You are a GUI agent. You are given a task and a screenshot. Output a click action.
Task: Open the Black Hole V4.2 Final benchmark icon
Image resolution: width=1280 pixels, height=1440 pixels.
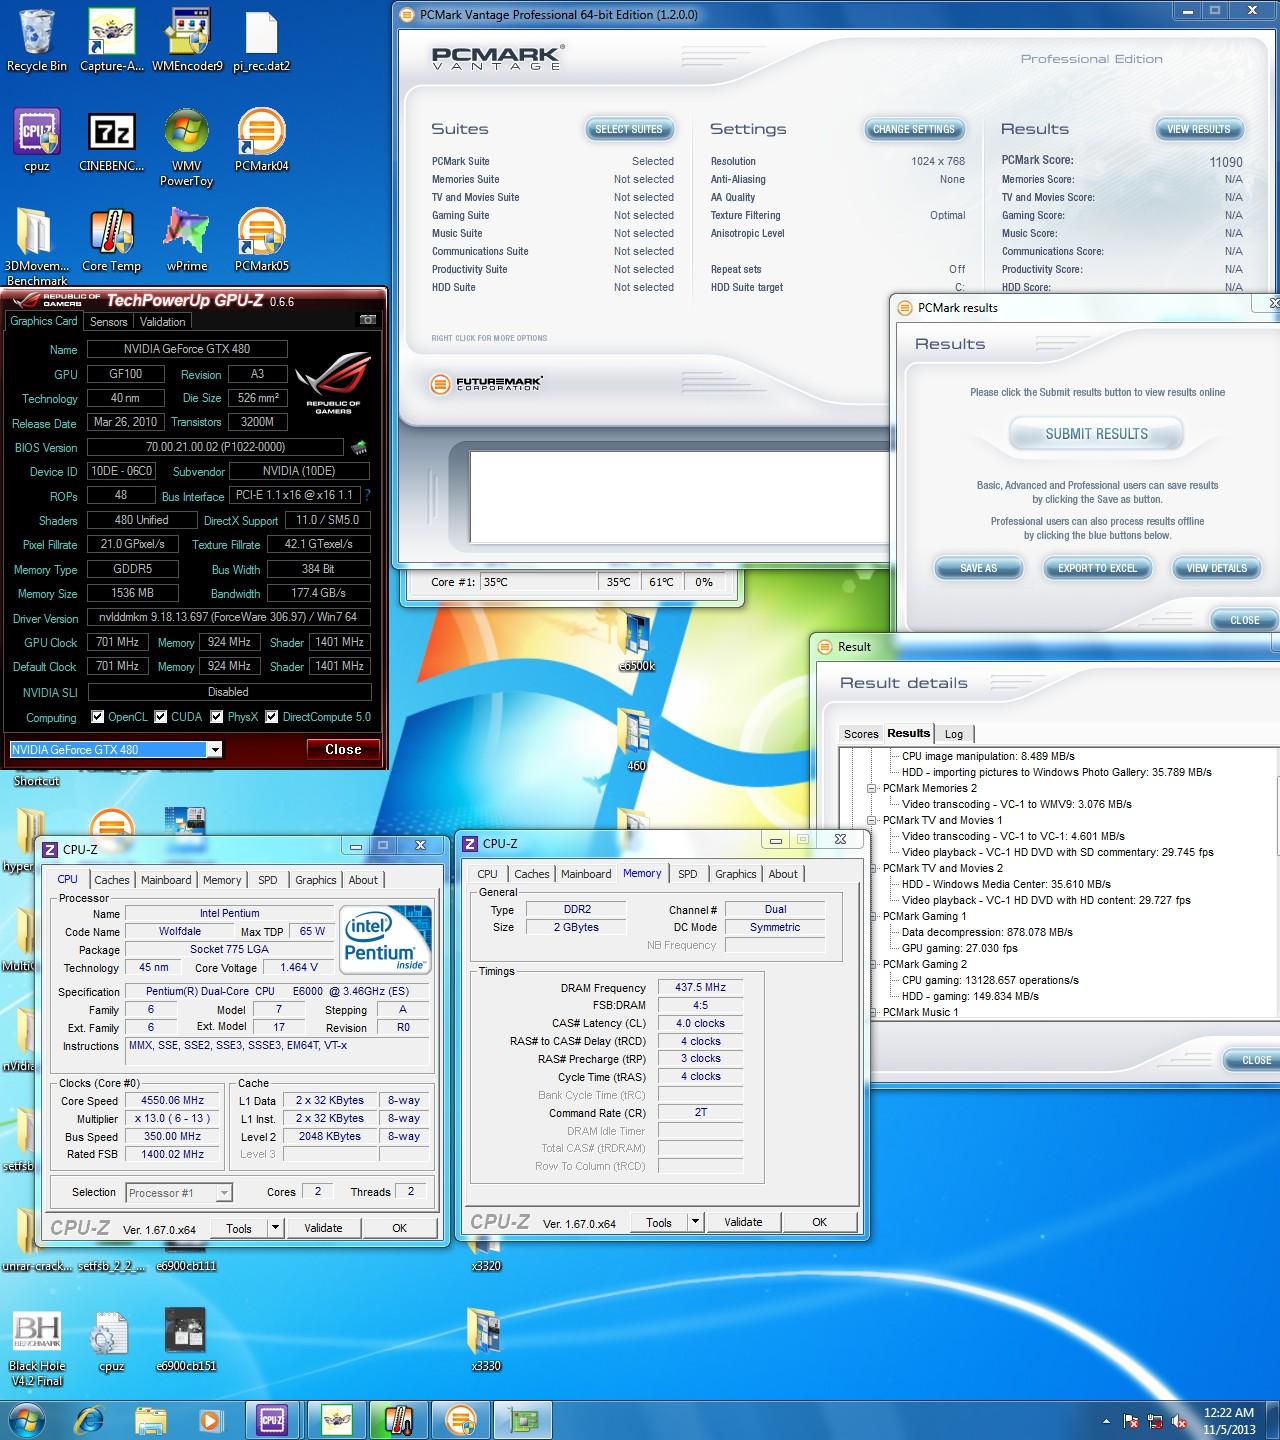[37, 1347]
